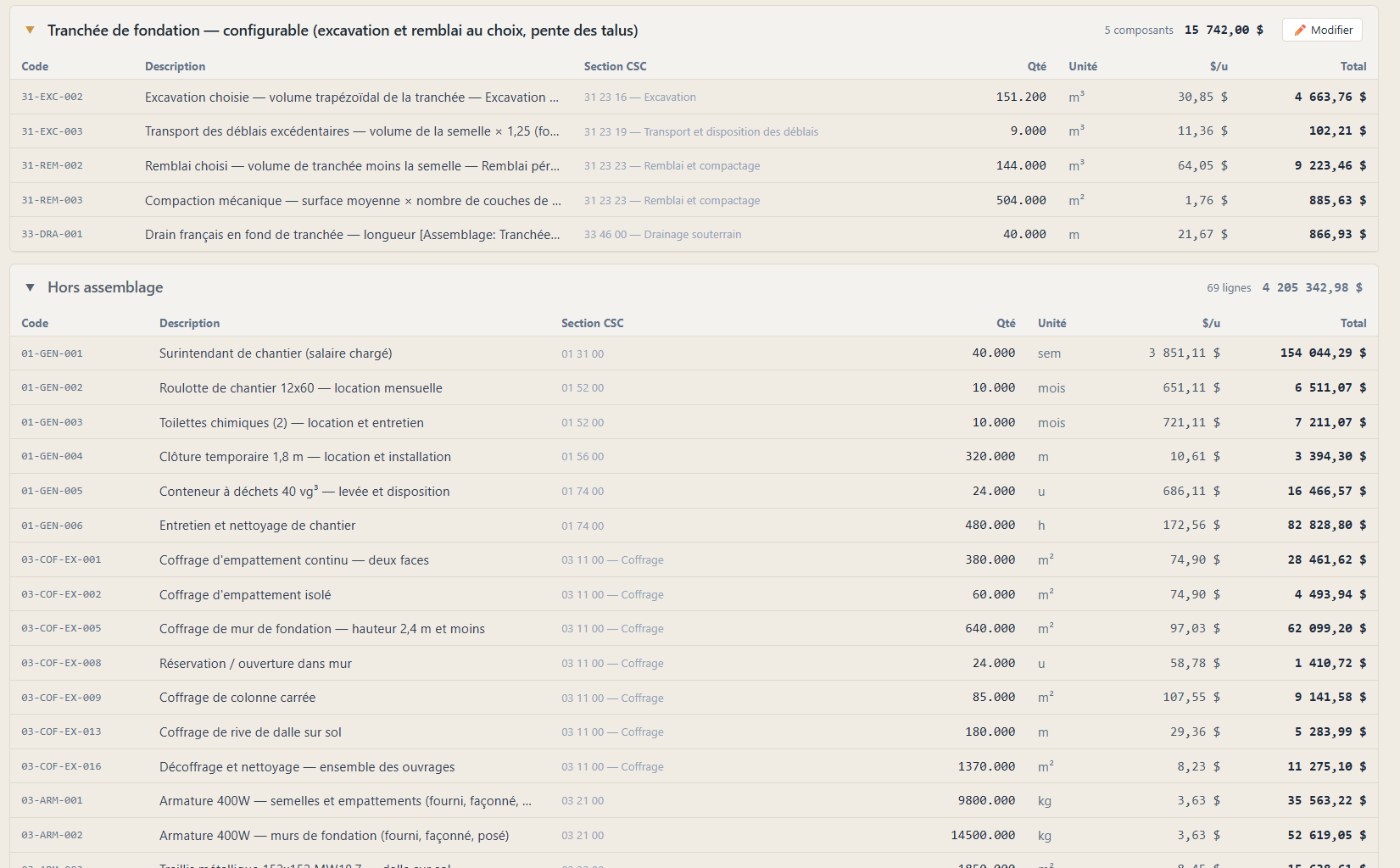
Task: Click total 154 044,29 $
Action: [1322, 353]
